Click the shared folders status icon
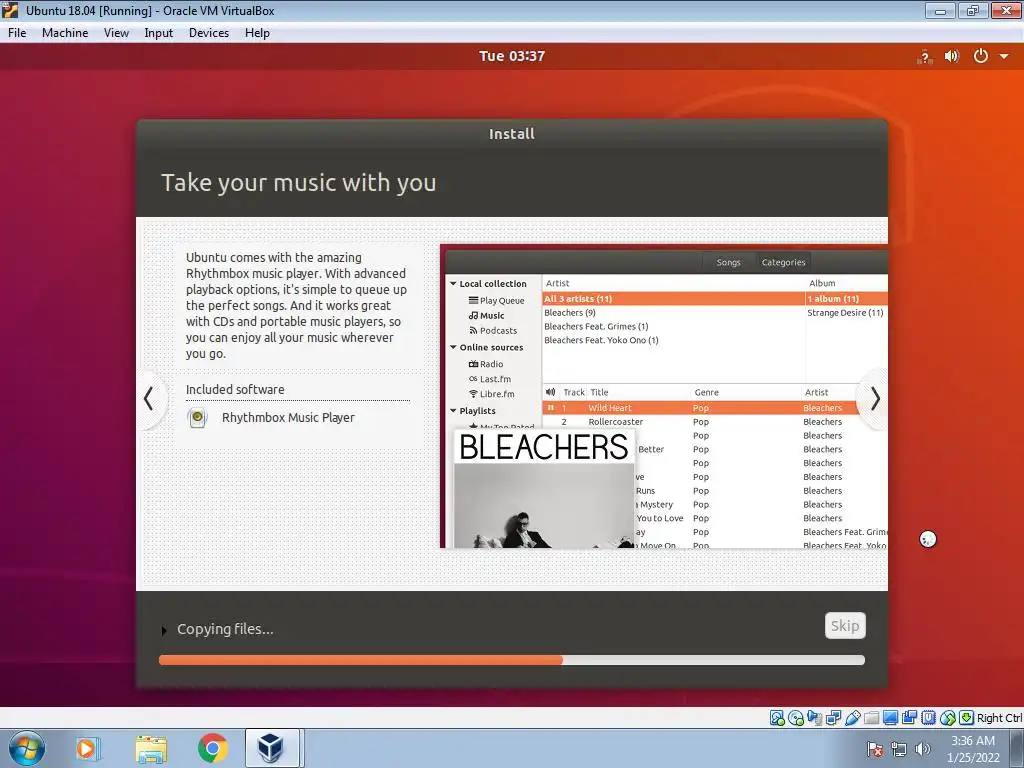Viewport: 1024px width, 768px height. point(871,718)
